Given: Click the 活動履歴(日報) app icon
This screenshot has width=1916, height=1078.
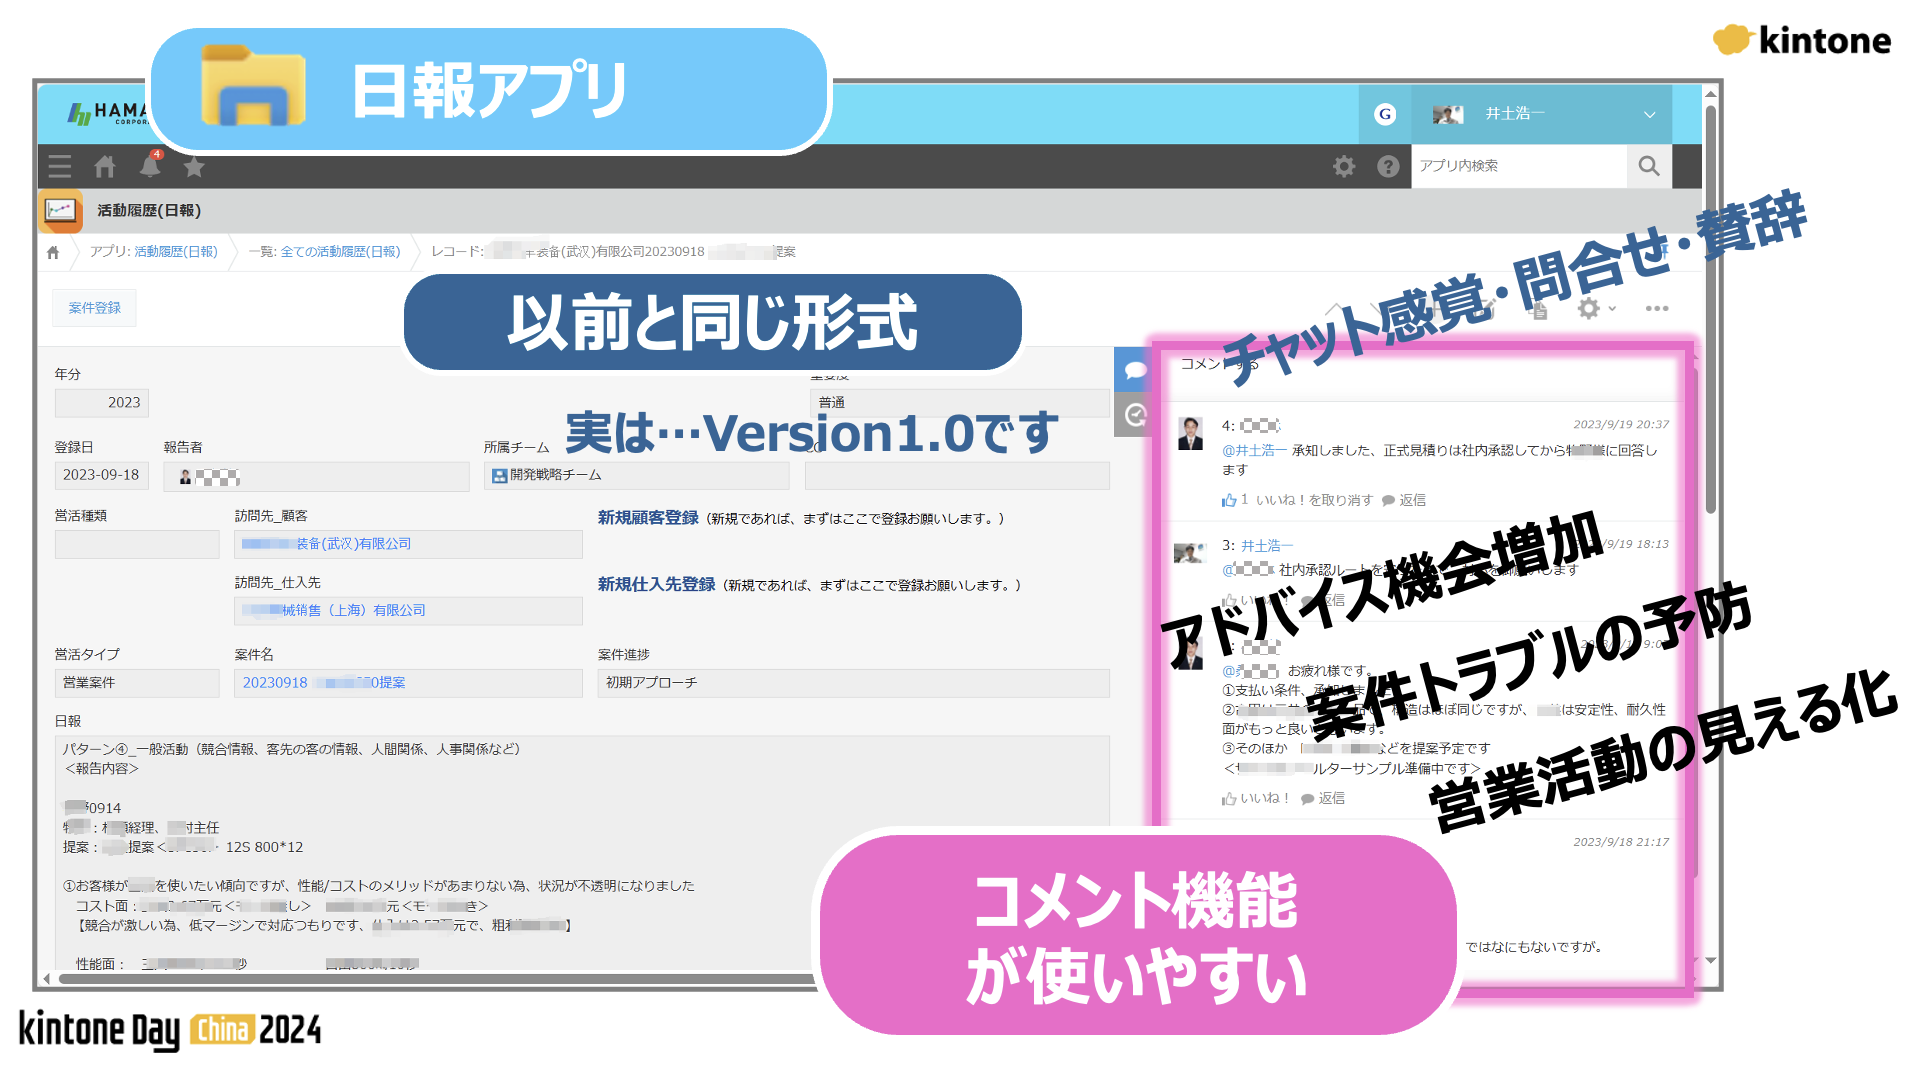Looking at the screenshot, I should (x=61, y=210).
